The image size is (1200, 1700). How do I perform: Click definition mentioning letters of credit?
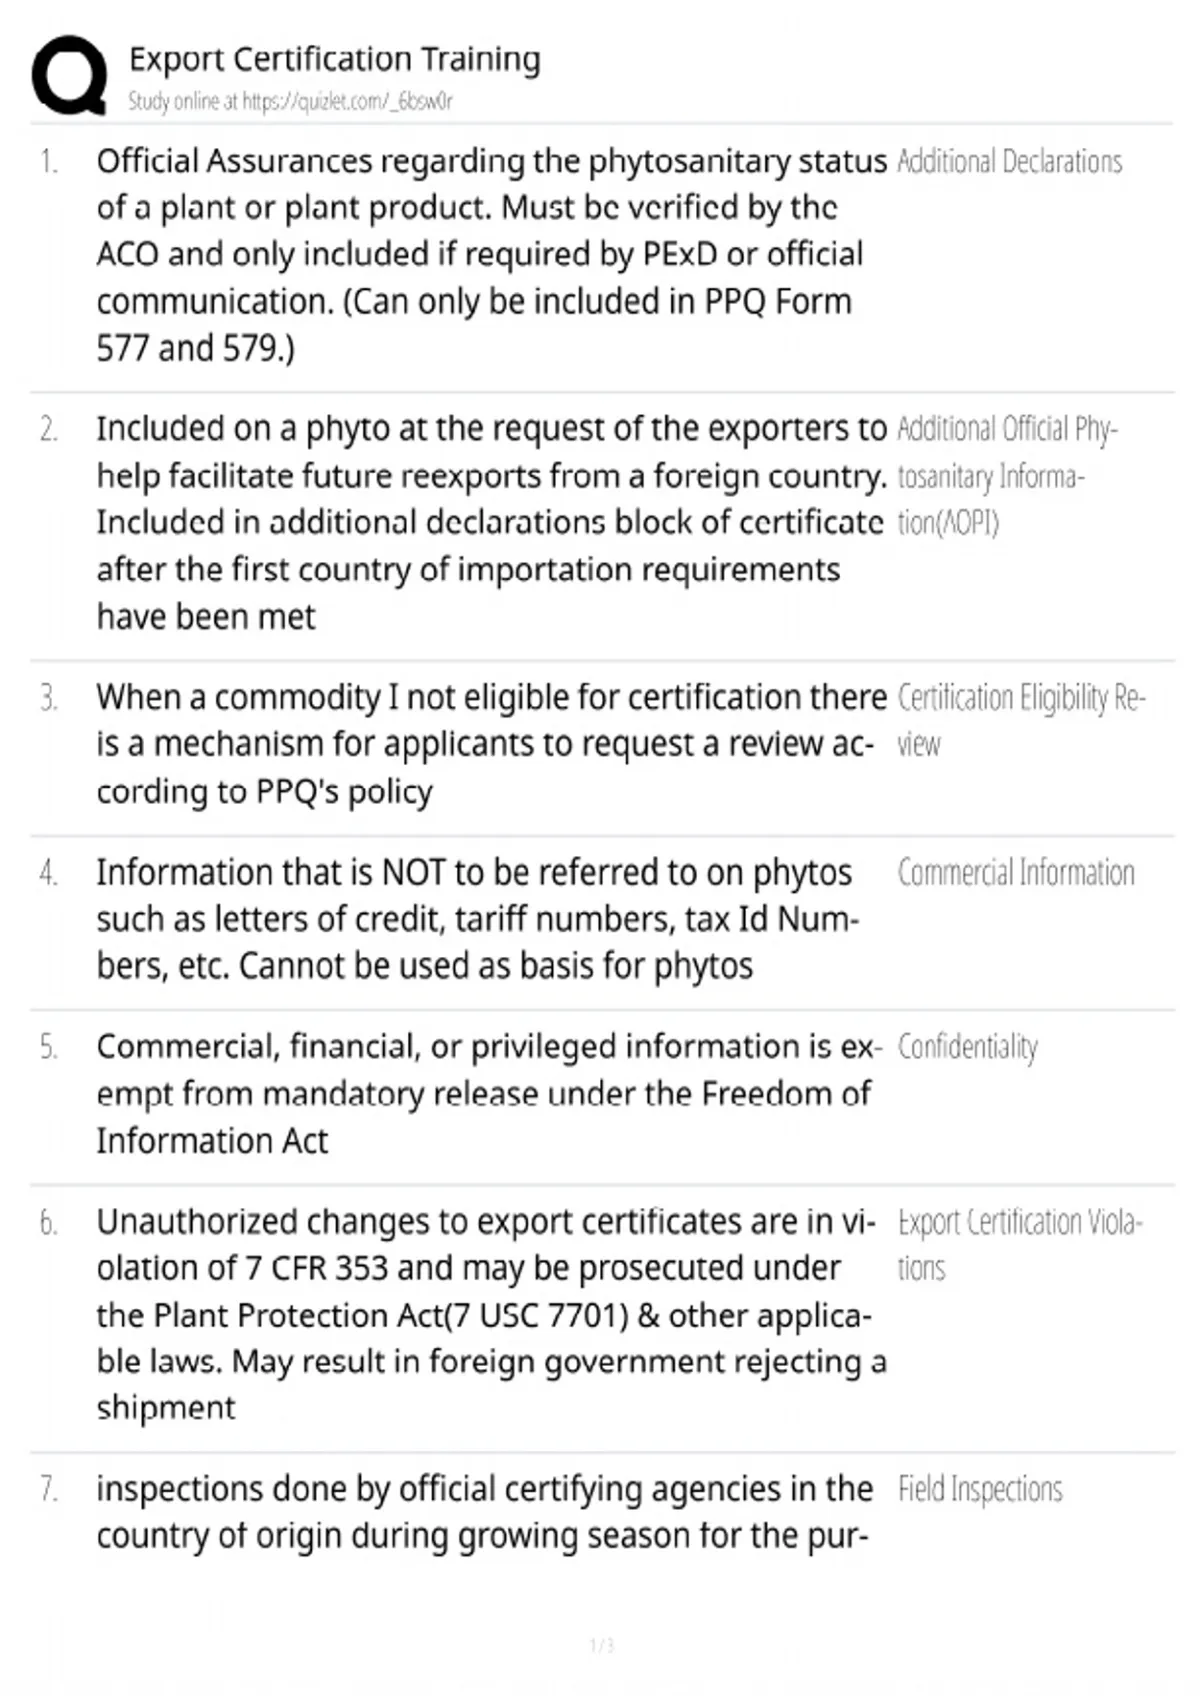[478, 919]
